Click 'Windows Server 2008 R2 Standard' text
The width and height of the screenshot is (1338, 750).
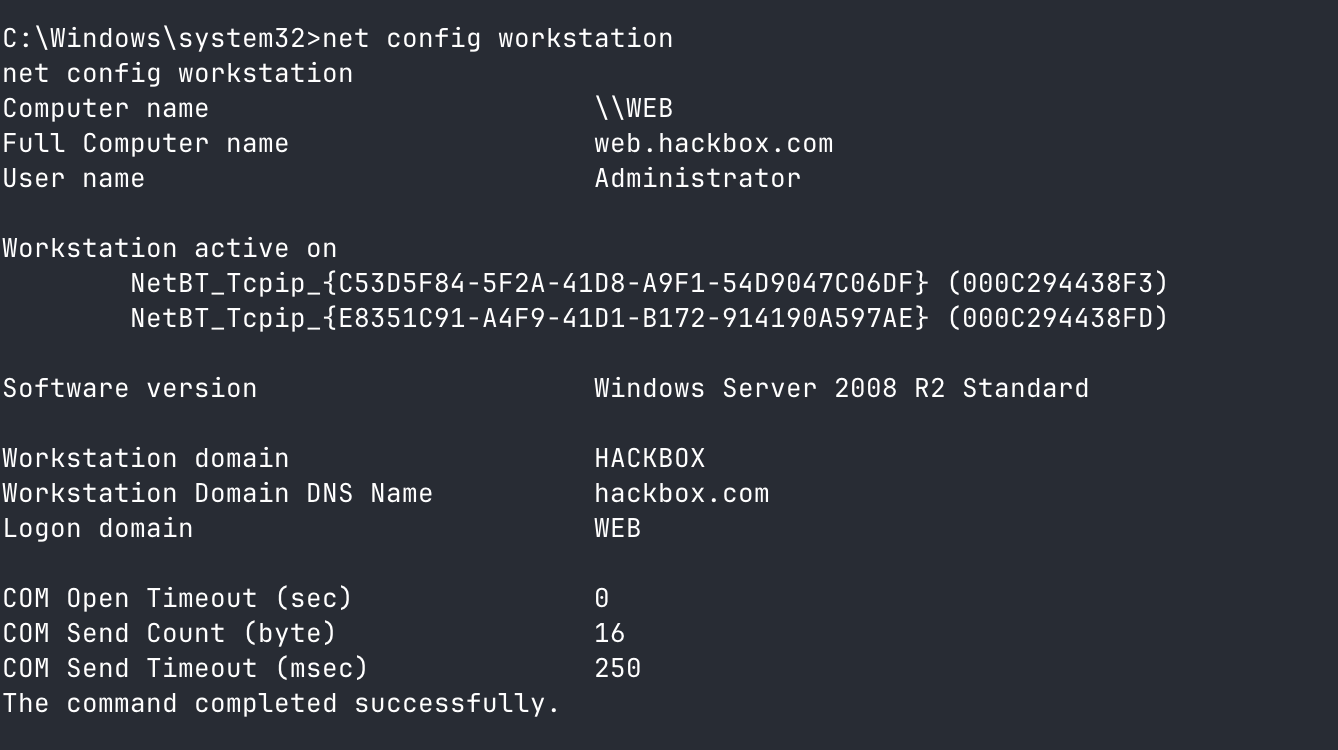[x=841, y=388]
